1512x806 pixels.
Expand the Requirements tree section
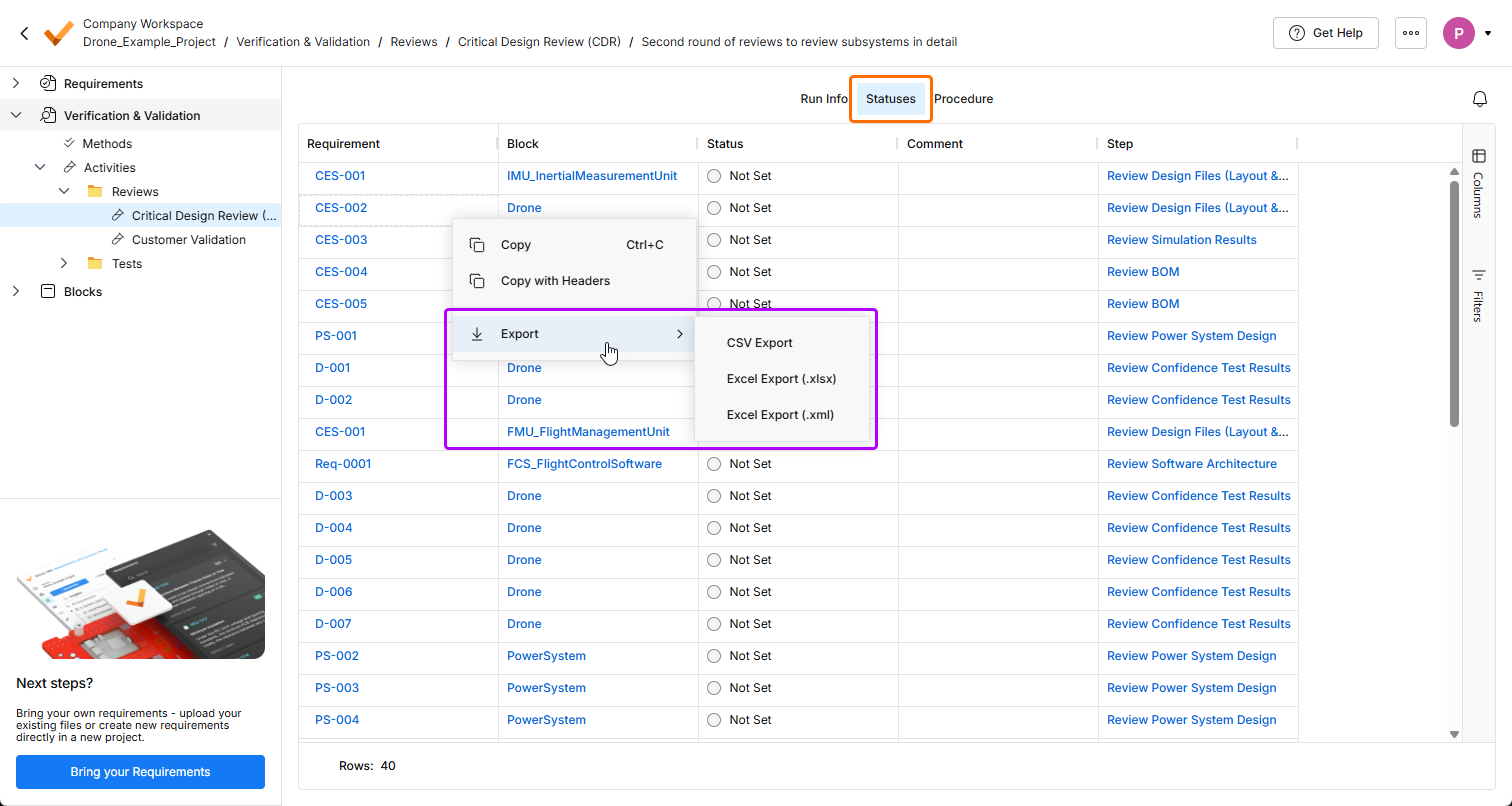point(16,84)
